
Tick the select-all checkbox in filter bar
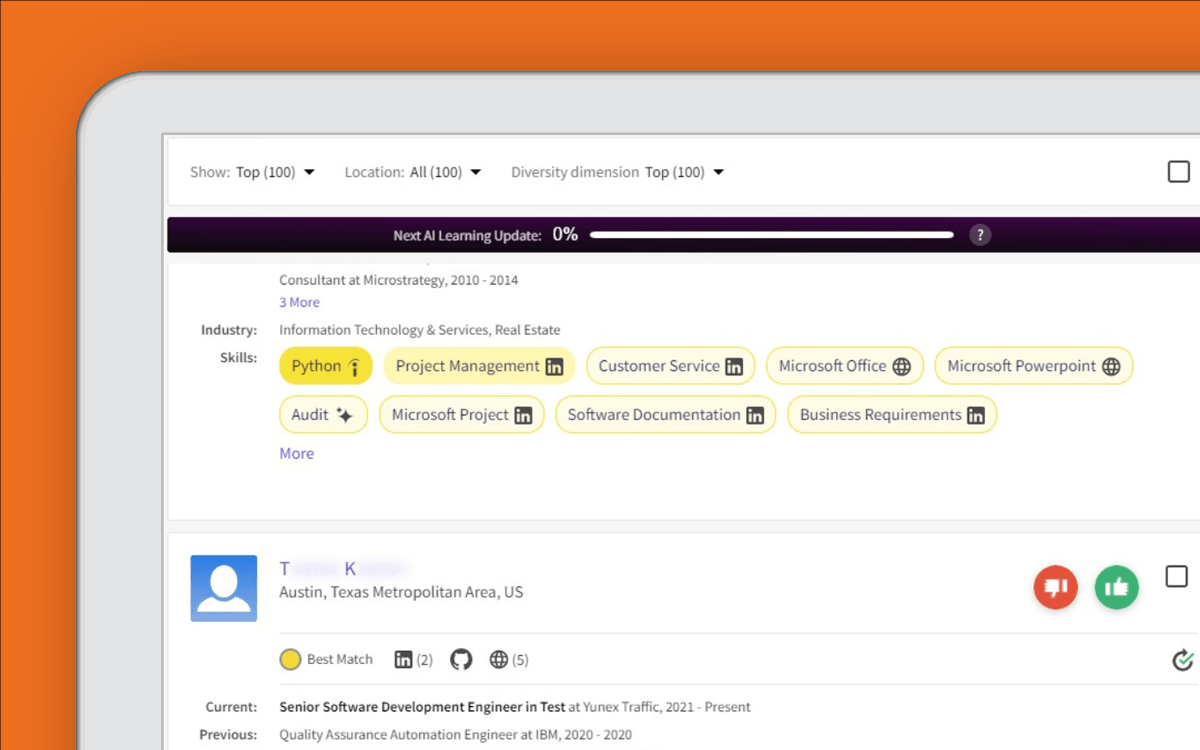pyautogui.click(x=1179, y=171)
